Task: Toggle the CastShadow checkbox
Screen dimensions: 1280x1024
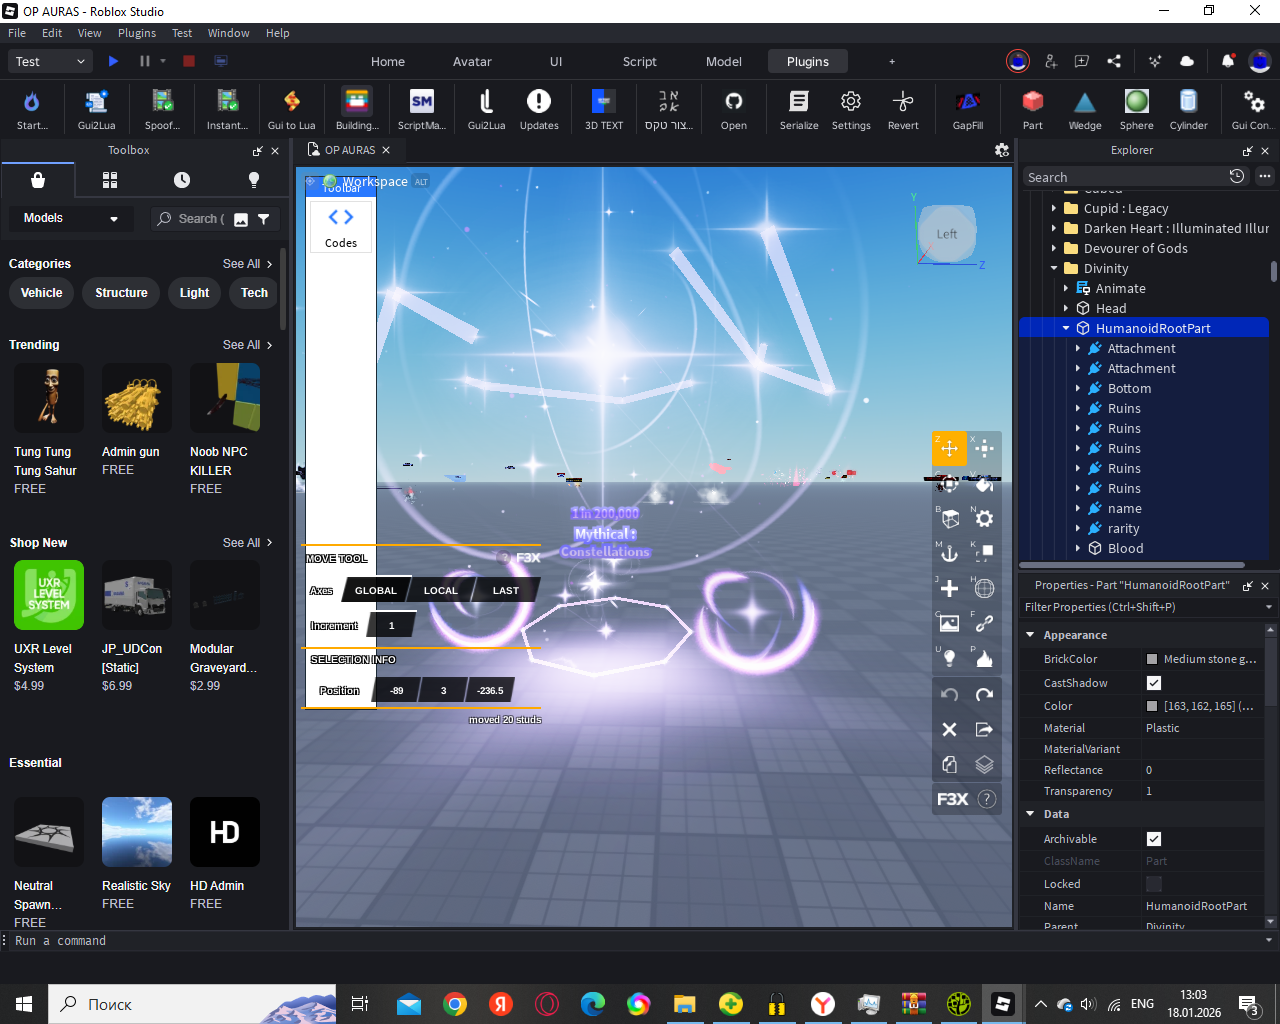Action: coord(1154,683)
